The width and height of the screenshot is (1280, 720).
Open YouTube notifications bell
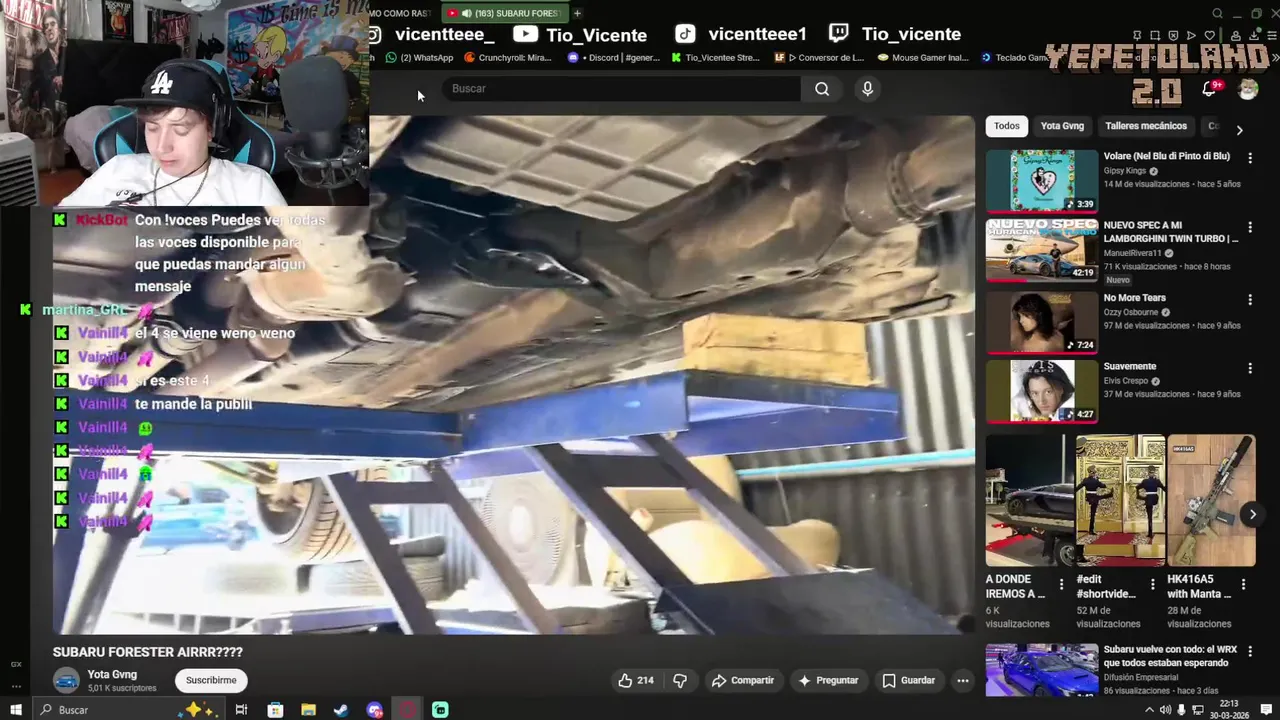(x=1210, y=89)
